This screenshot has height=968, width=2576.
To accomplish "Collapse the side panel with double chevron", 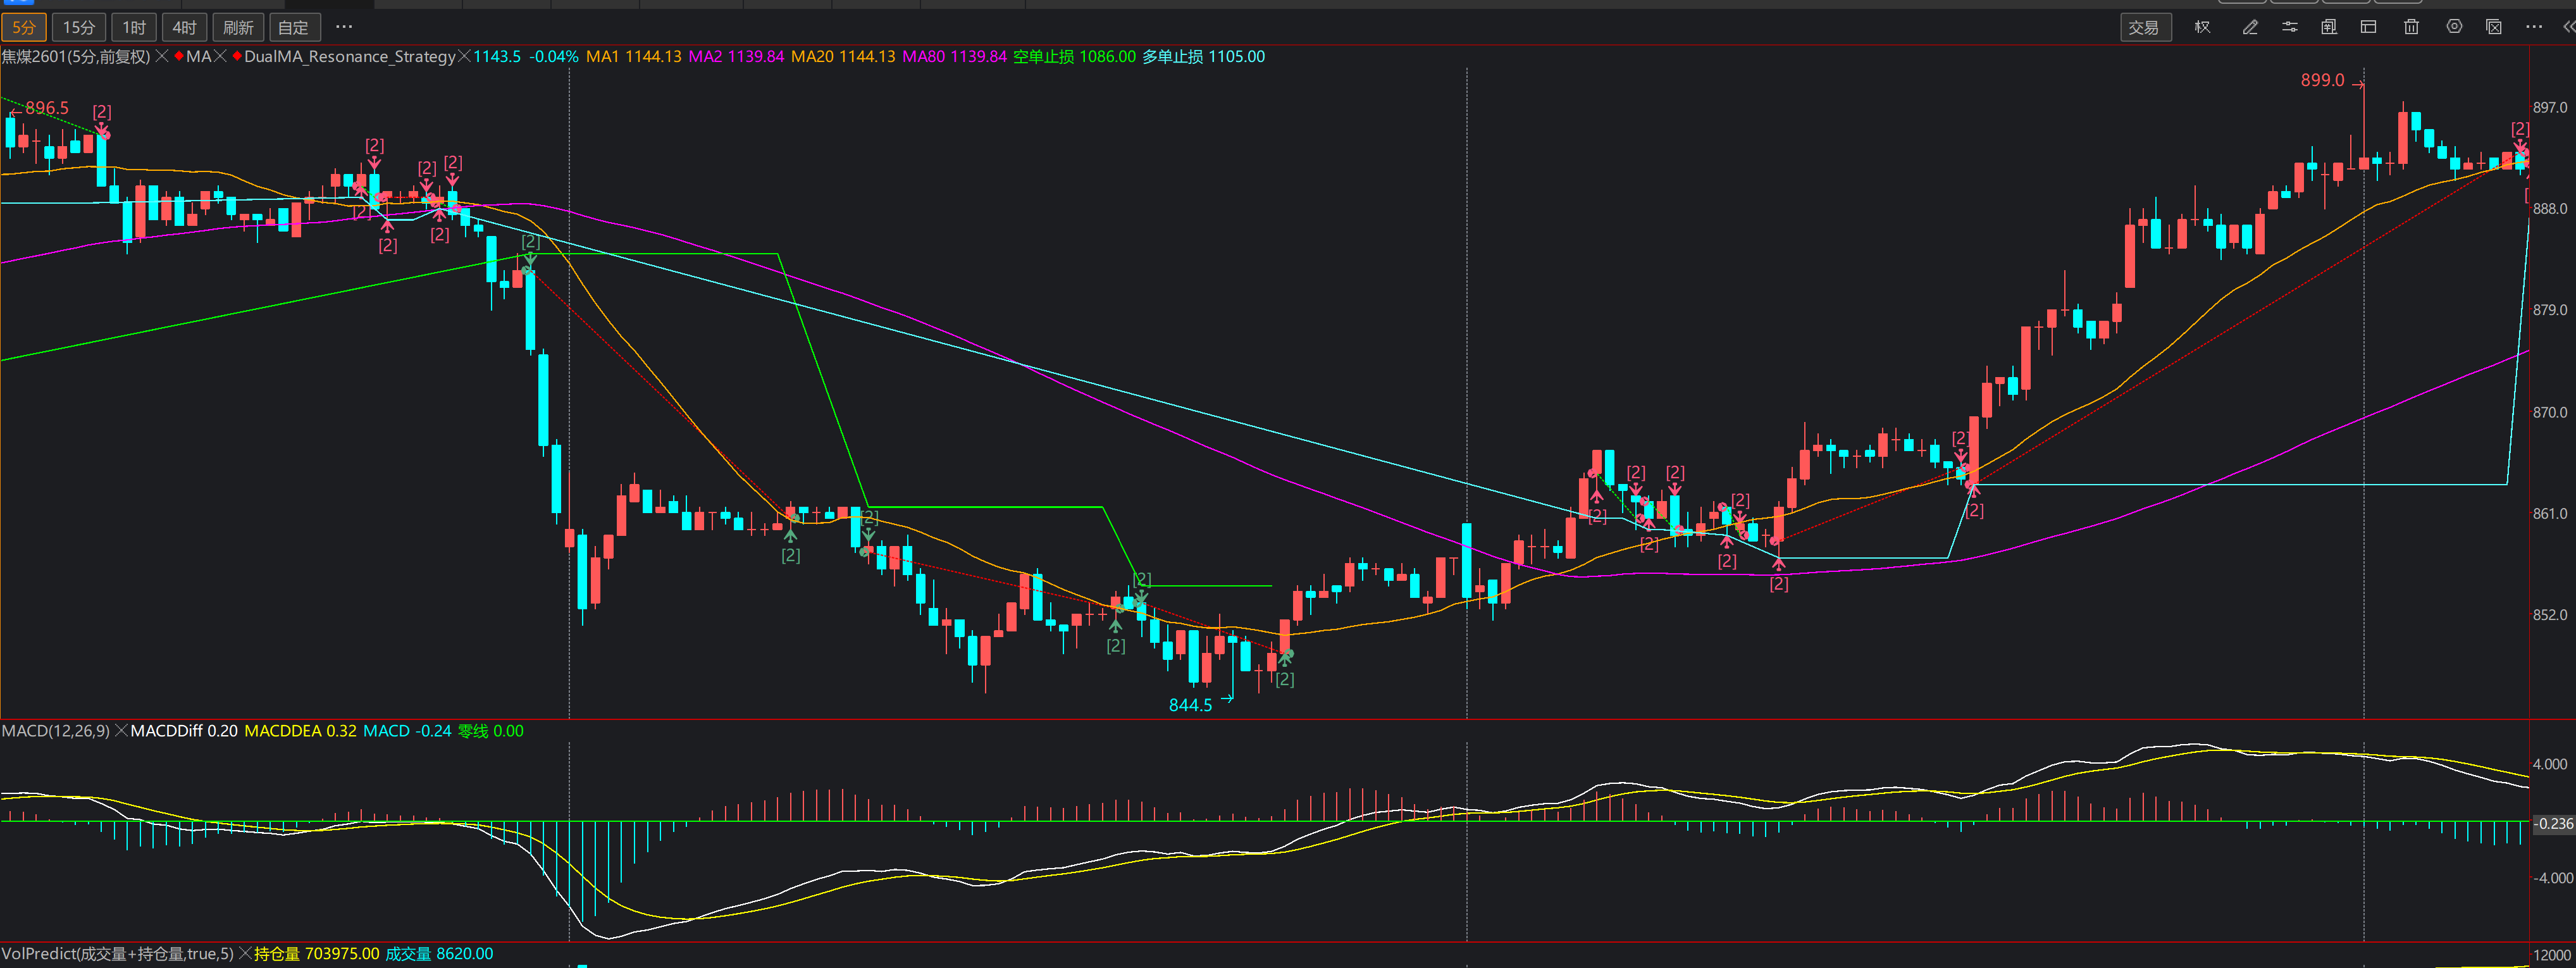I will click(x=2568, y=27).
